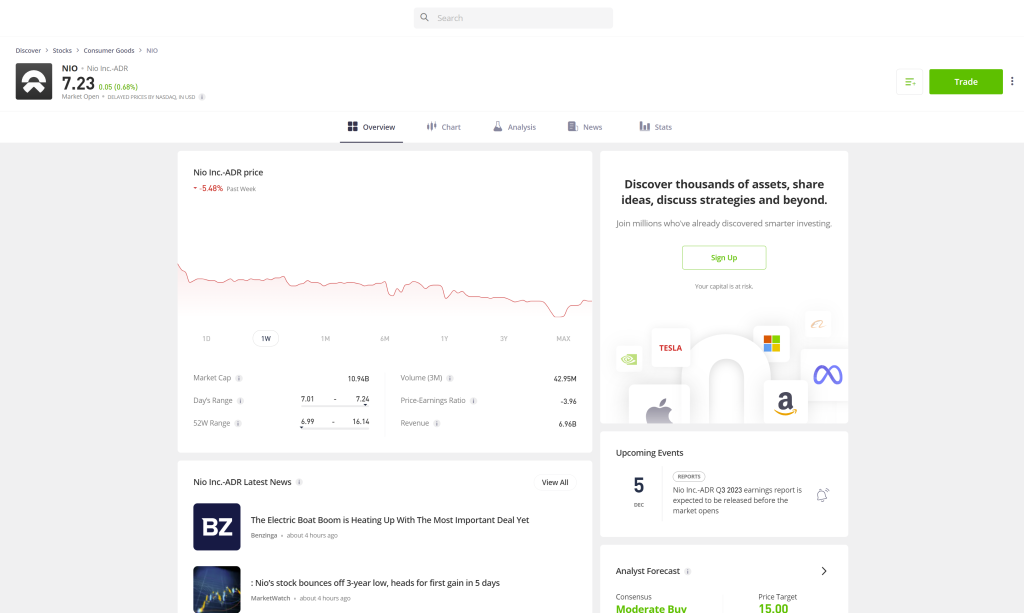Open the three-dot options menu
This screenshot has width=1024, height=613.
click(x=1012, y=81)
